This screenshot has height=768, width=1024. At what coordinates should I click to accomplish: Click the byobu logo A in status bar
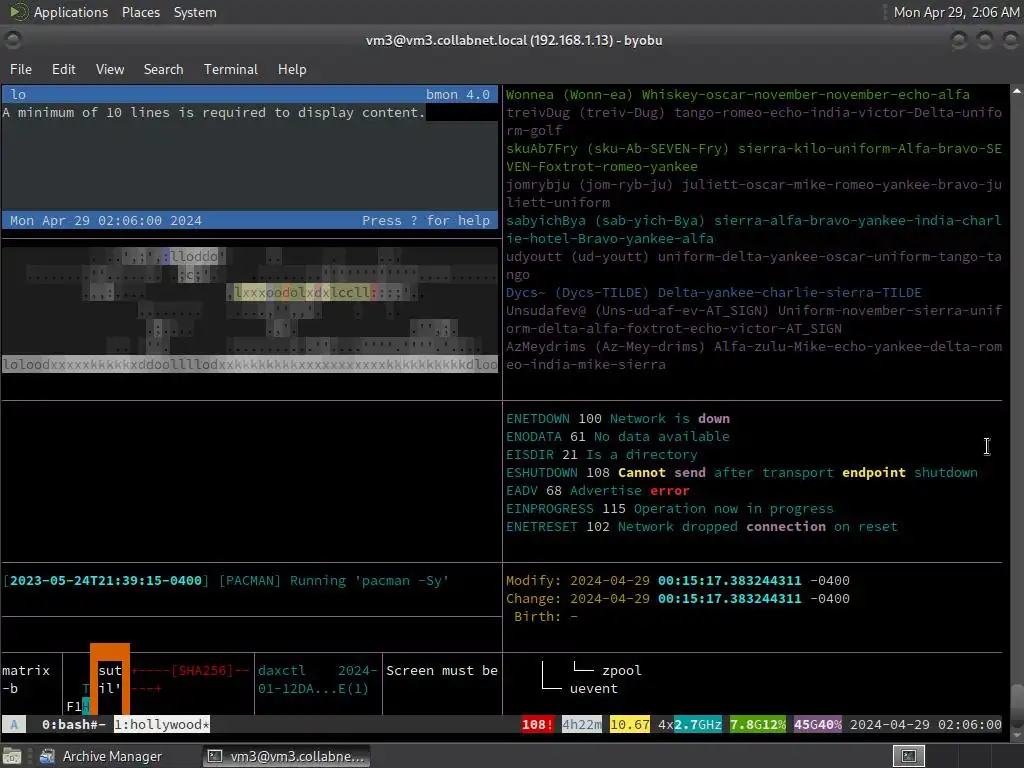[x=14, y=724]
